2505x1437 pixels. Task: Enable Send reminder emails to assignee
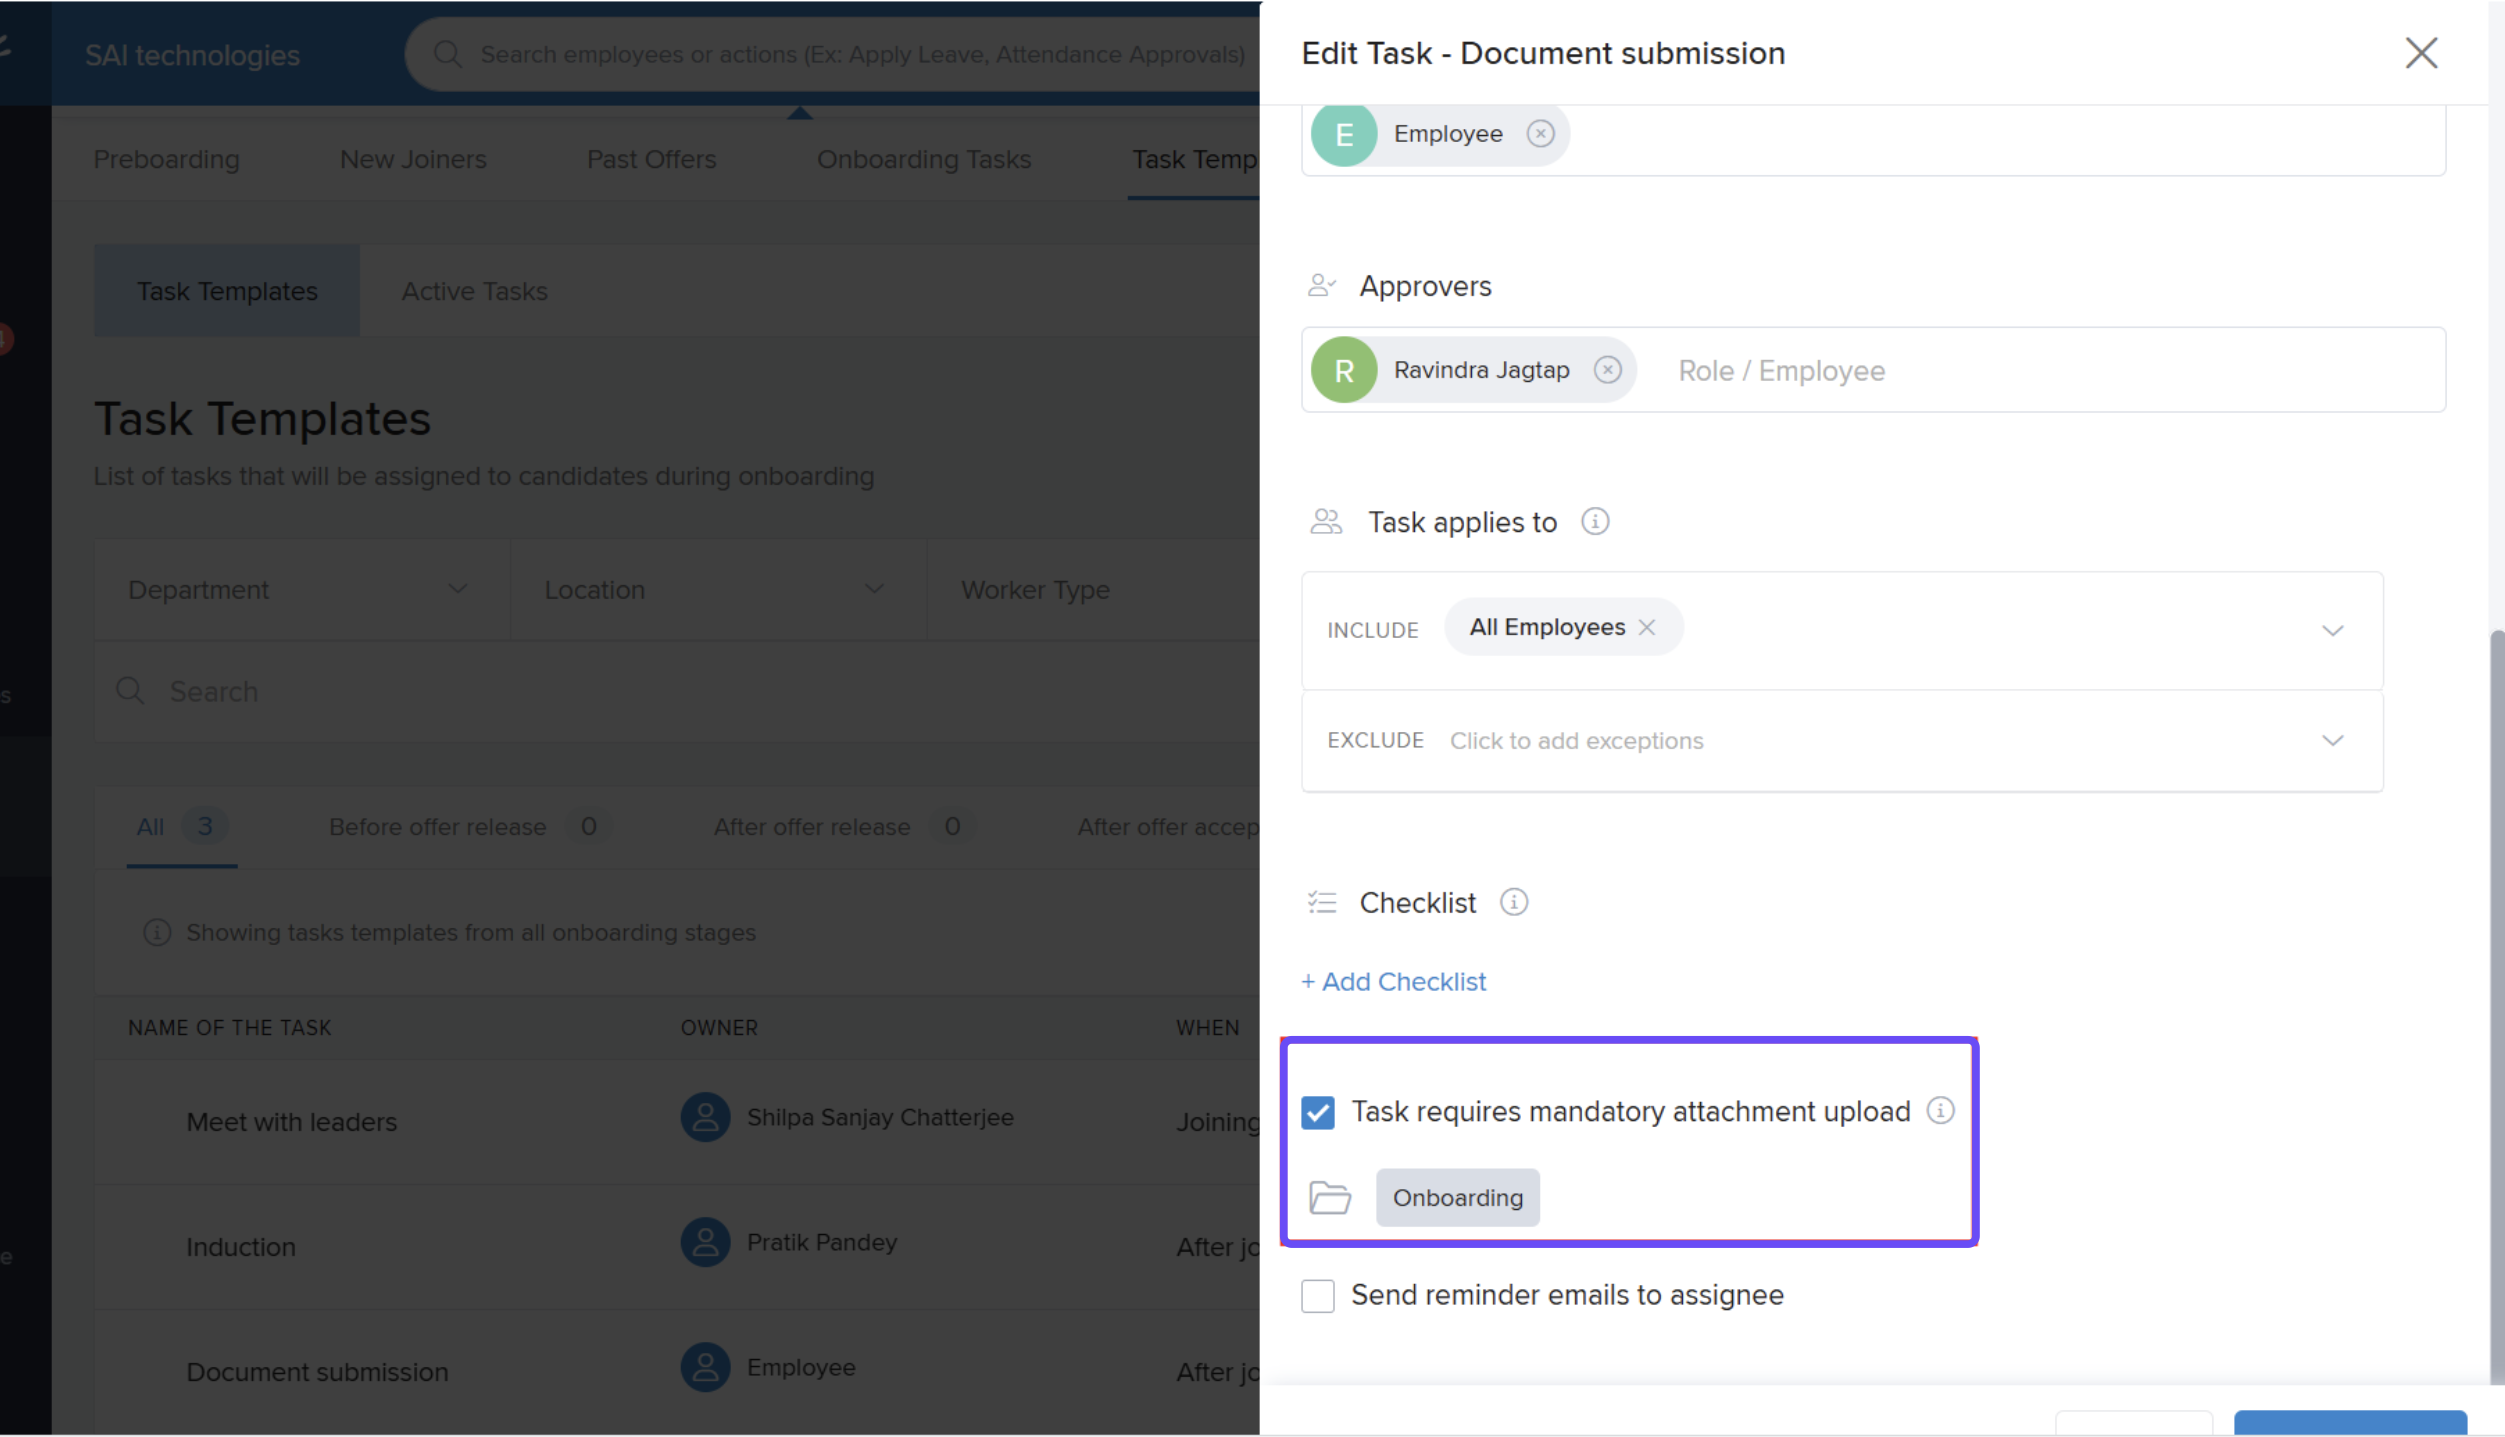pos(1318,1295)
